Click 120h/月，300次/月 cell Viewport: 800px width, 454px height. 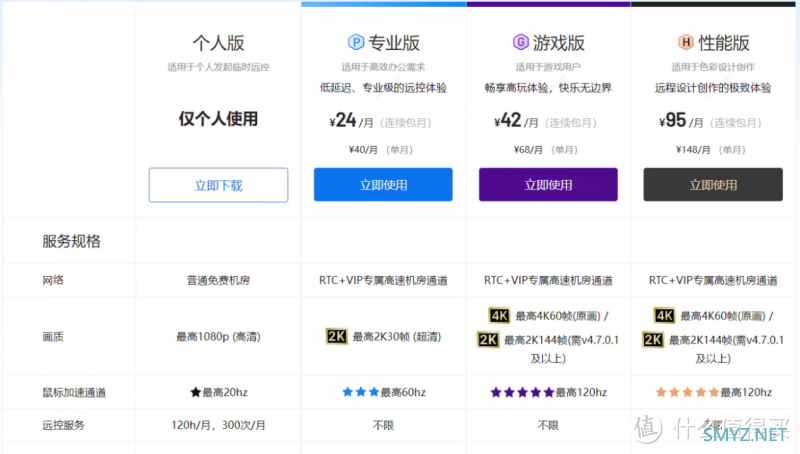coord(218,425)
